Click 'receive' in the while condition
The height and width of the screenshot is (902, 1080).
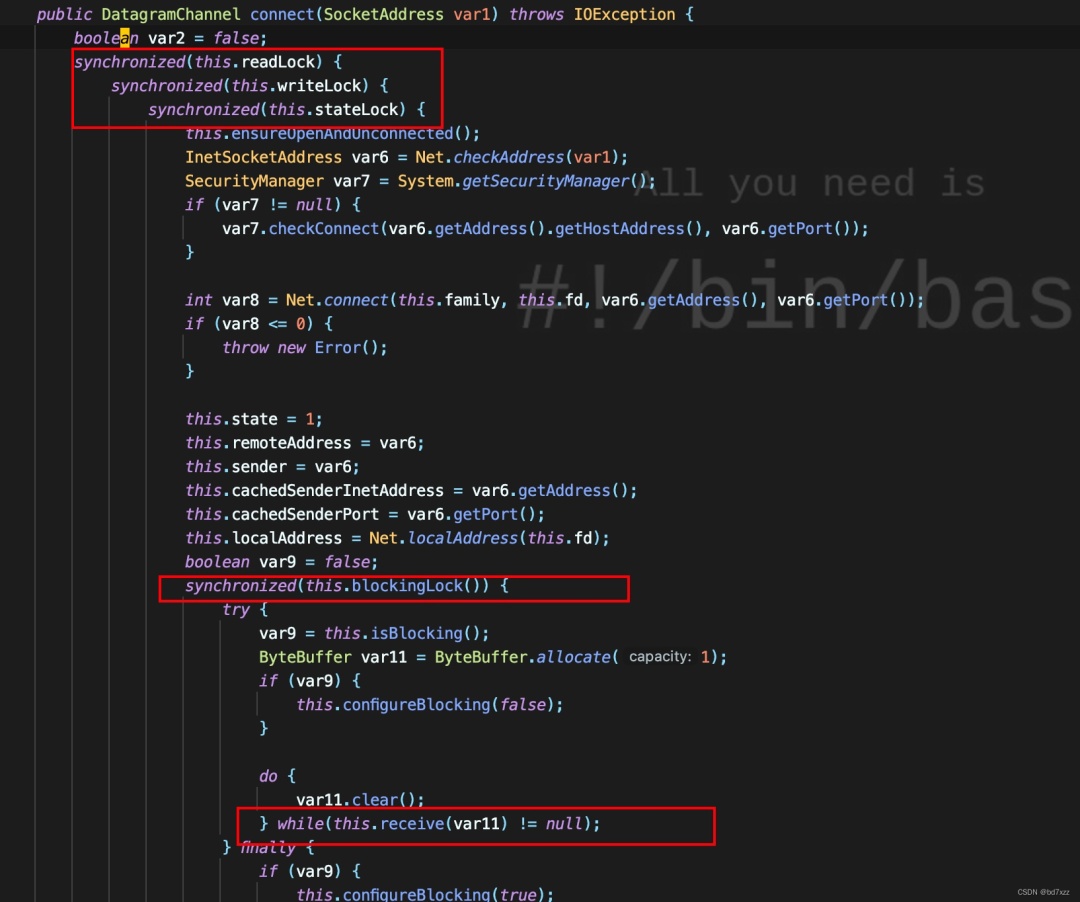pyautogui.click(x=412, y=824)
